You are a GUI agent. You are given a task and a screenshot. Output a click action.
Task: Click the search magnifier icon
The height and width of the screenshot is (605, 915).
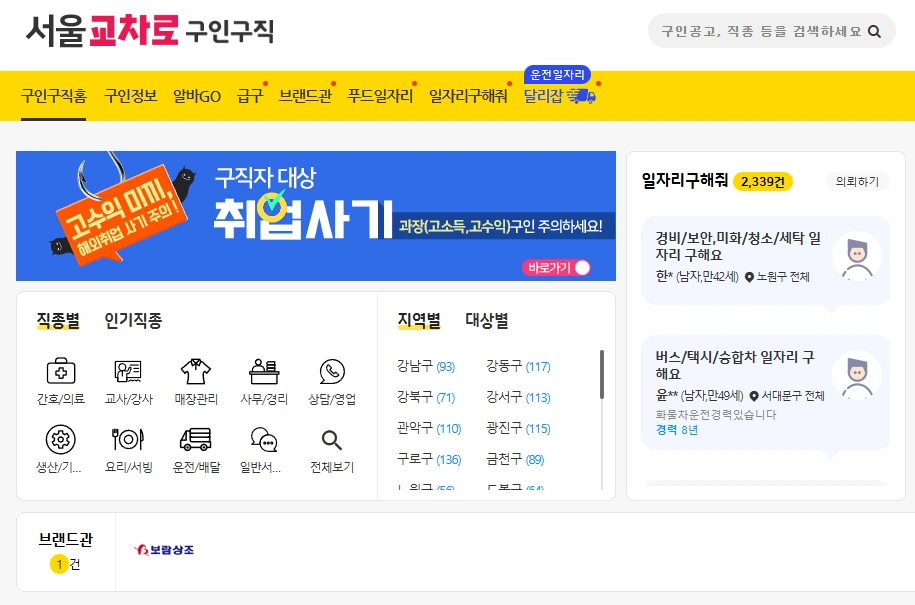(874, 32)
